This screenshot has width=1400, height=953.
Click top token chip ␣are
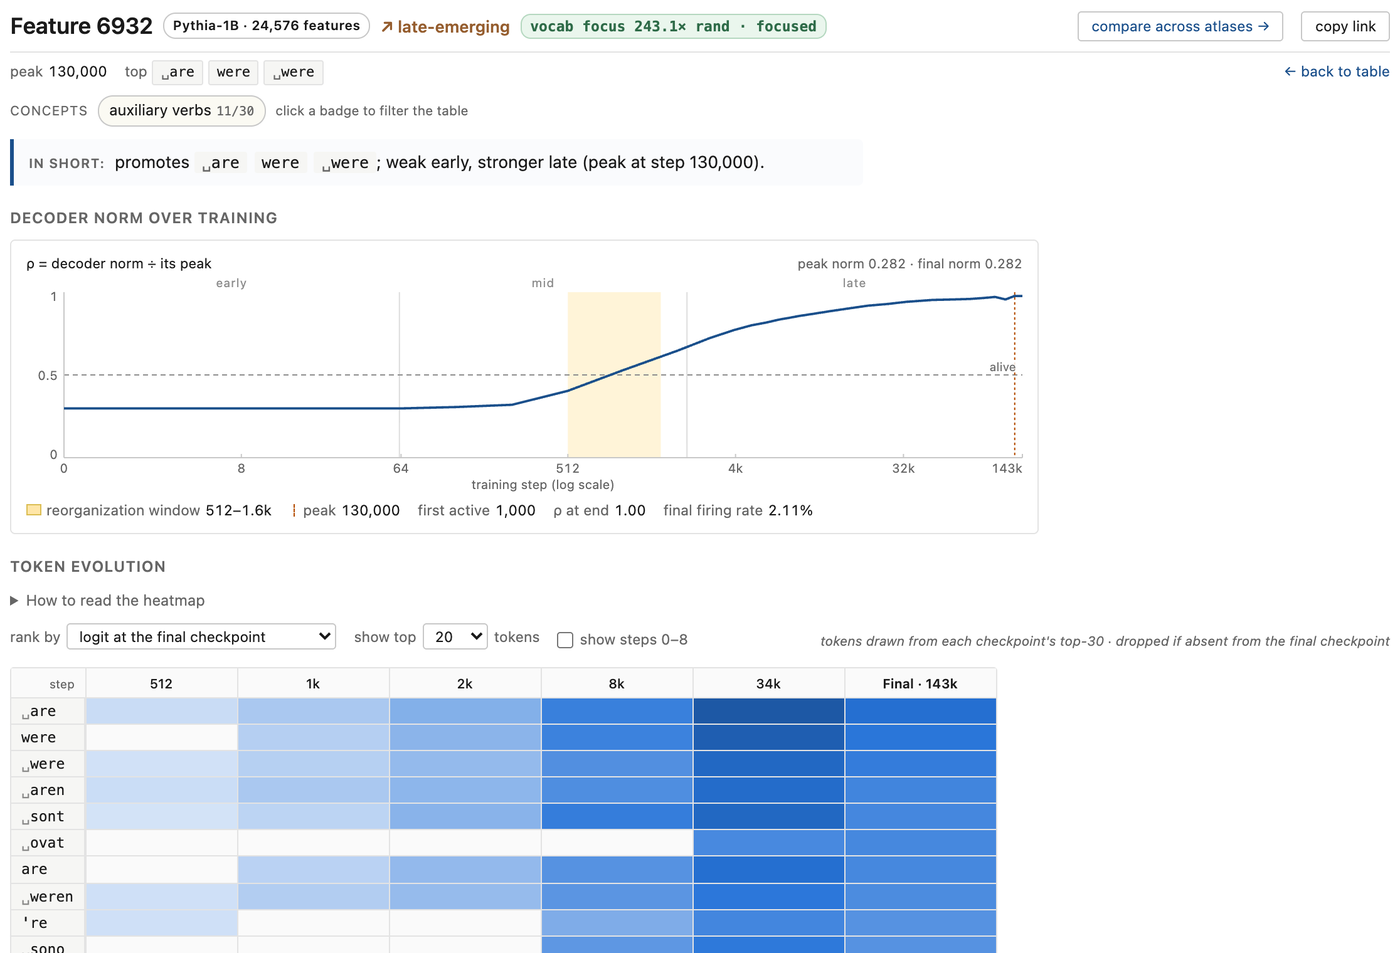(178, 72)
